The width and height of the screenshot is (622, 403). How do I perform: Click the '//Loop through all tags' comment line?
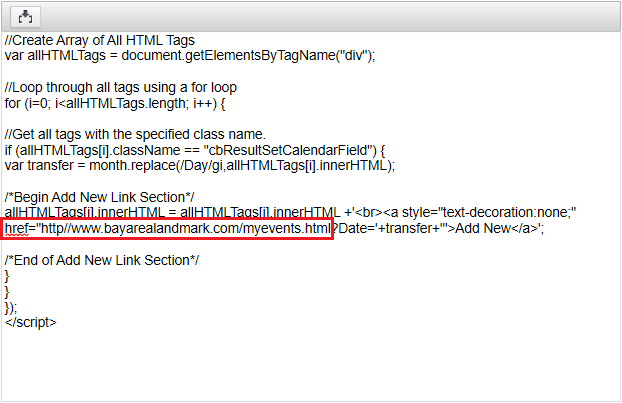121,87
